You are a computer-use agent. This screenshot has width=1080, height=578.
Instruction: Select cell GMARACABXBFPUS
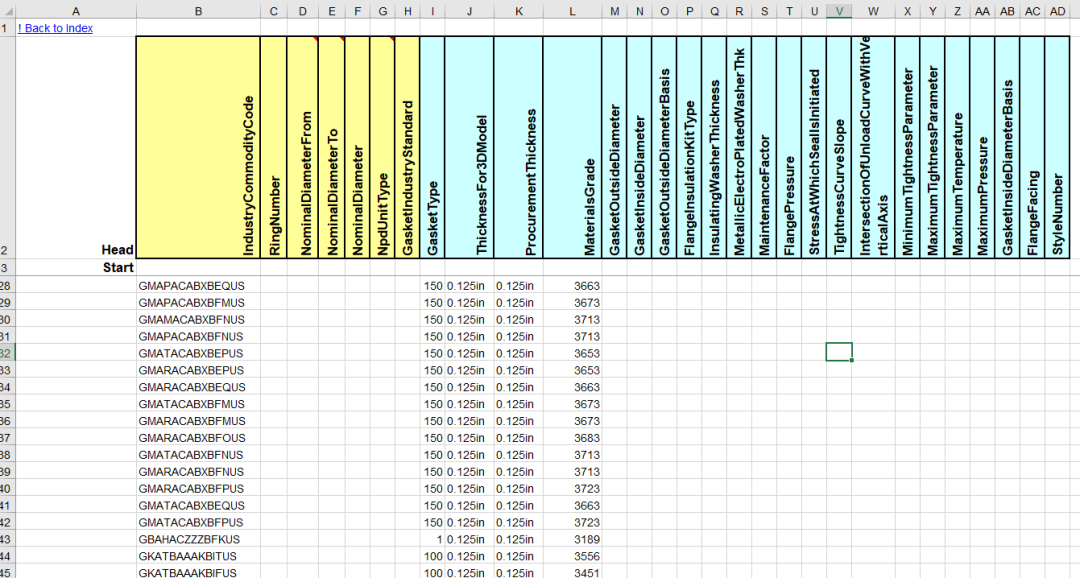click(x=198, y=488)
